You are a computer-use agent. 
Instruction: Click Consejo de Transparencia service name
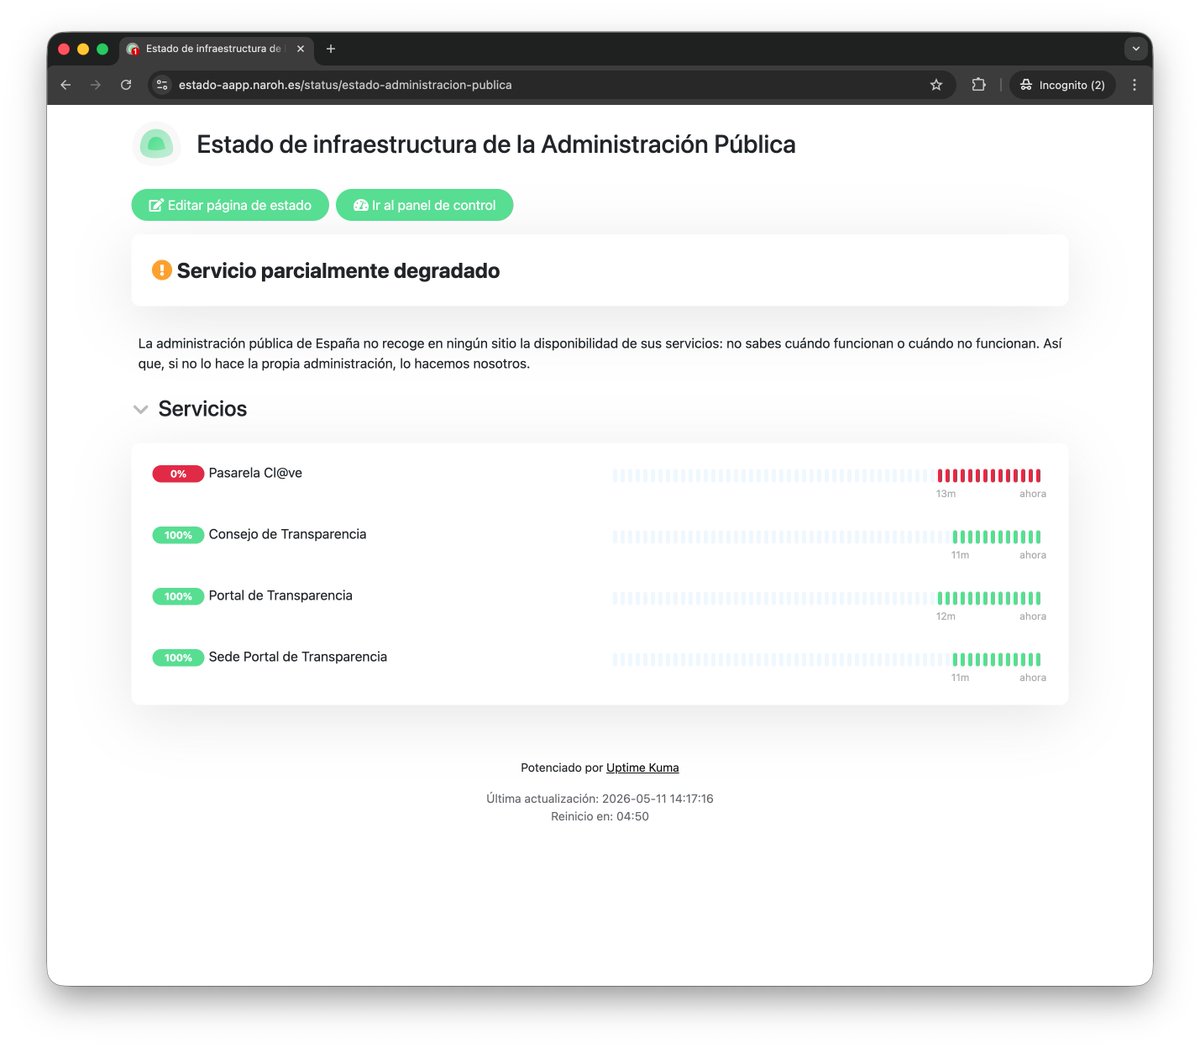coord(287,534)
